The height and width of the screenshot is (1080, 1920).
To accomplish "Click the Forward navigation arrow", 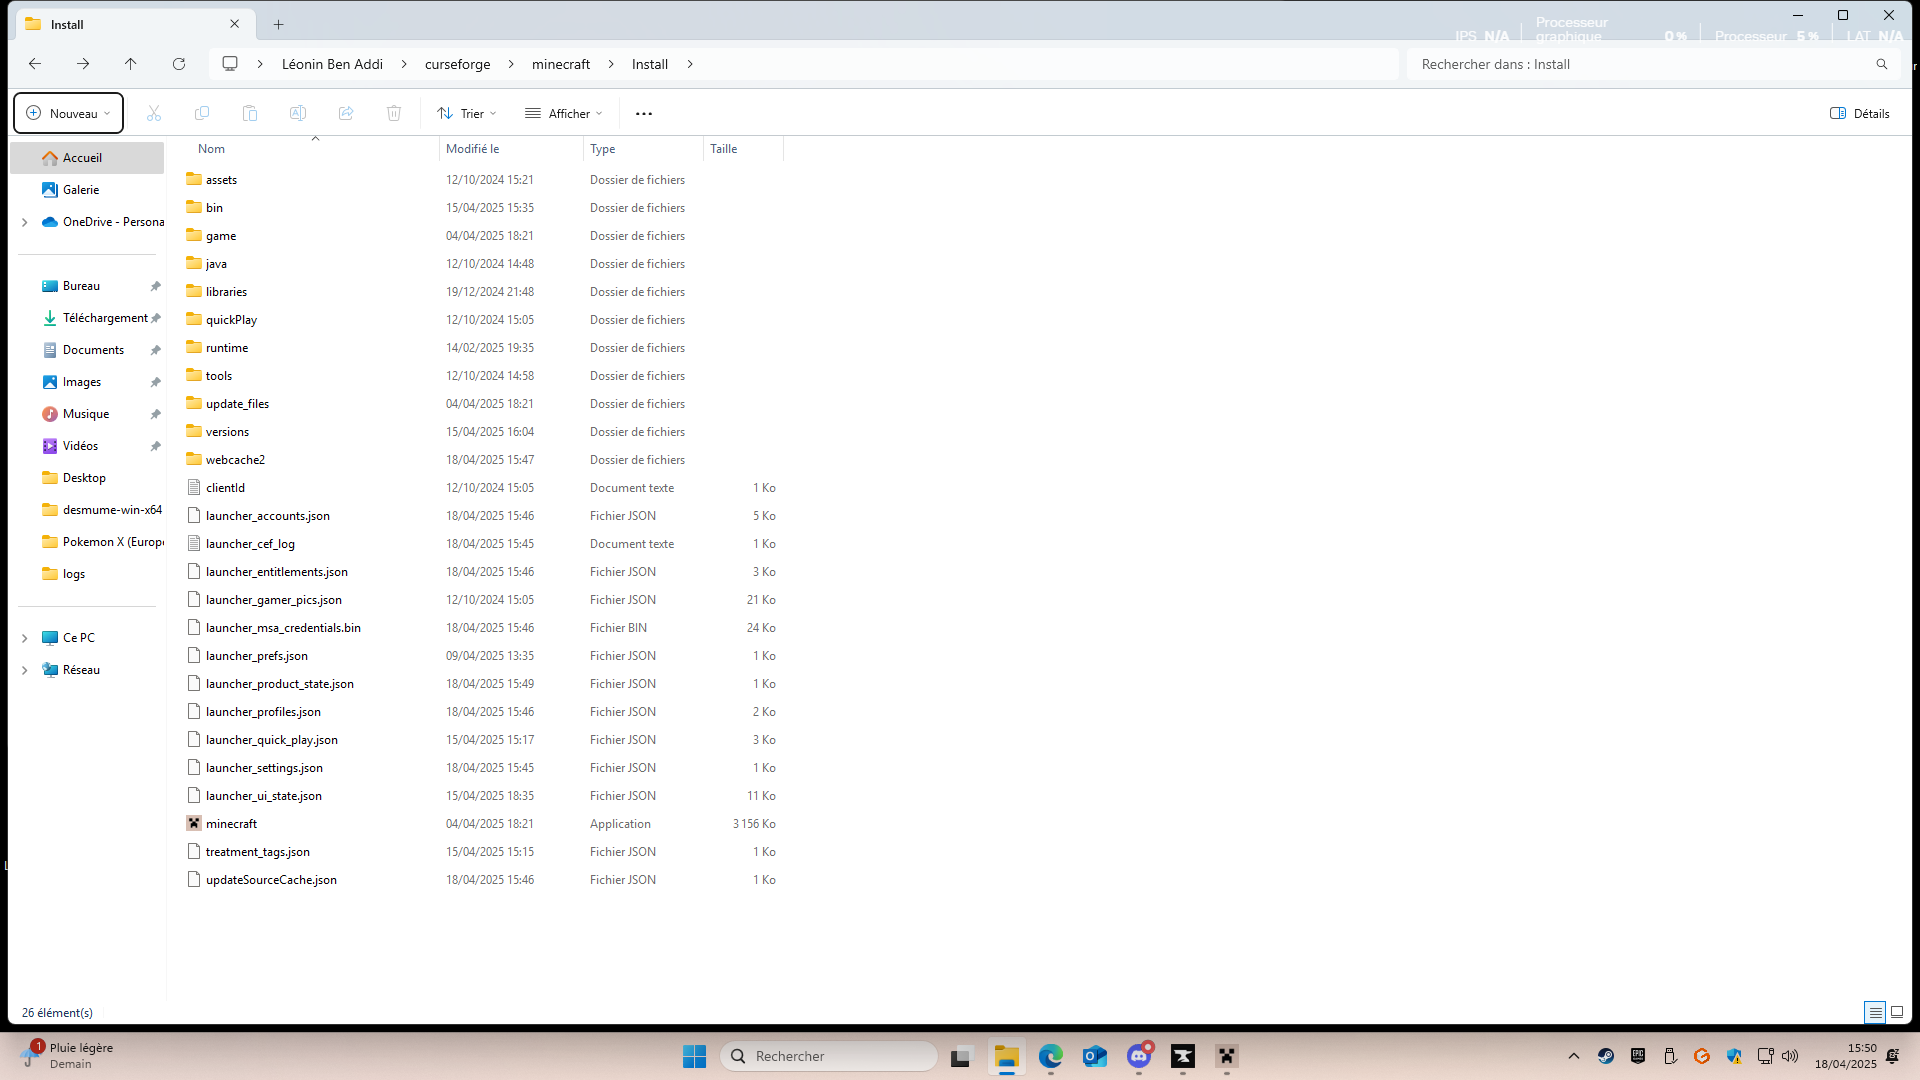I will tap(83, 64).
